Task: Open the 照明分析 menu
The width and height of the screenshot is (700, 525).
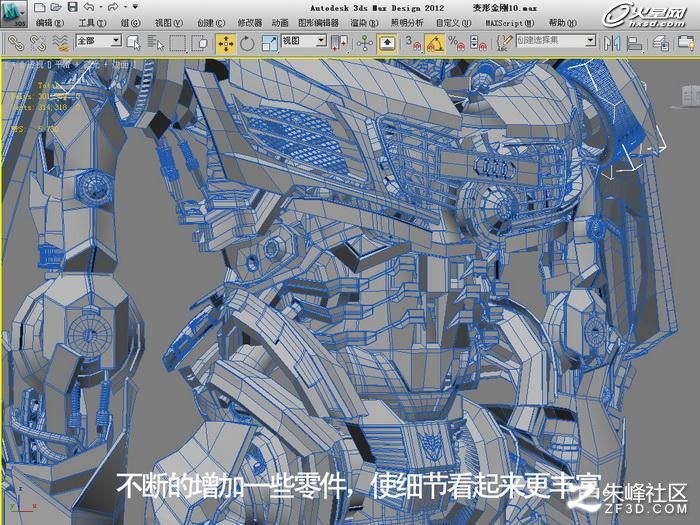Action: tap(407, 23)
